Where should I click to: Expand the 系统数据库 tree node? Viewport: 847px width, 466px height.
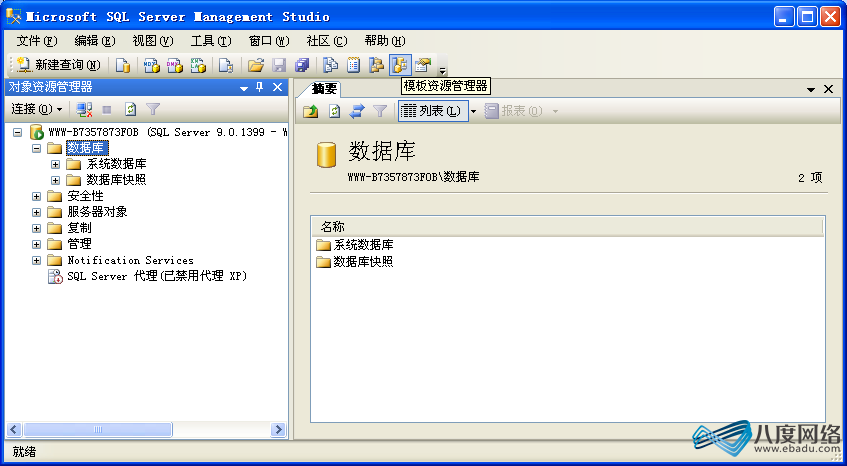55,164
